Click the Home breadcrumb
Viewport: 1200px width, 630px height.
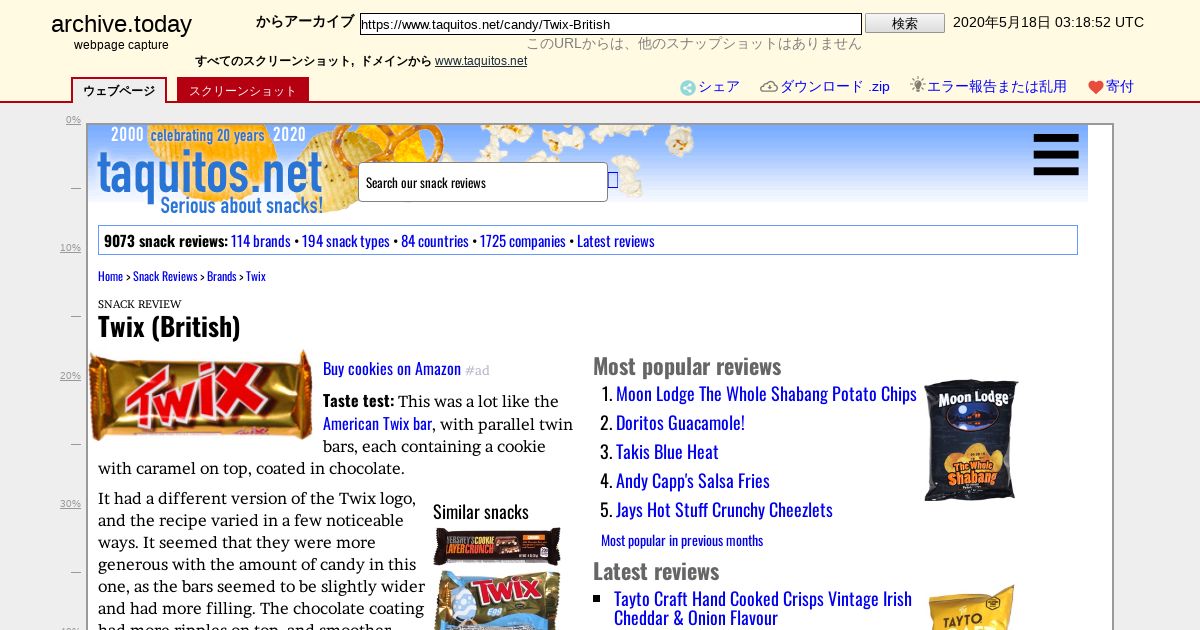(110, 276)
